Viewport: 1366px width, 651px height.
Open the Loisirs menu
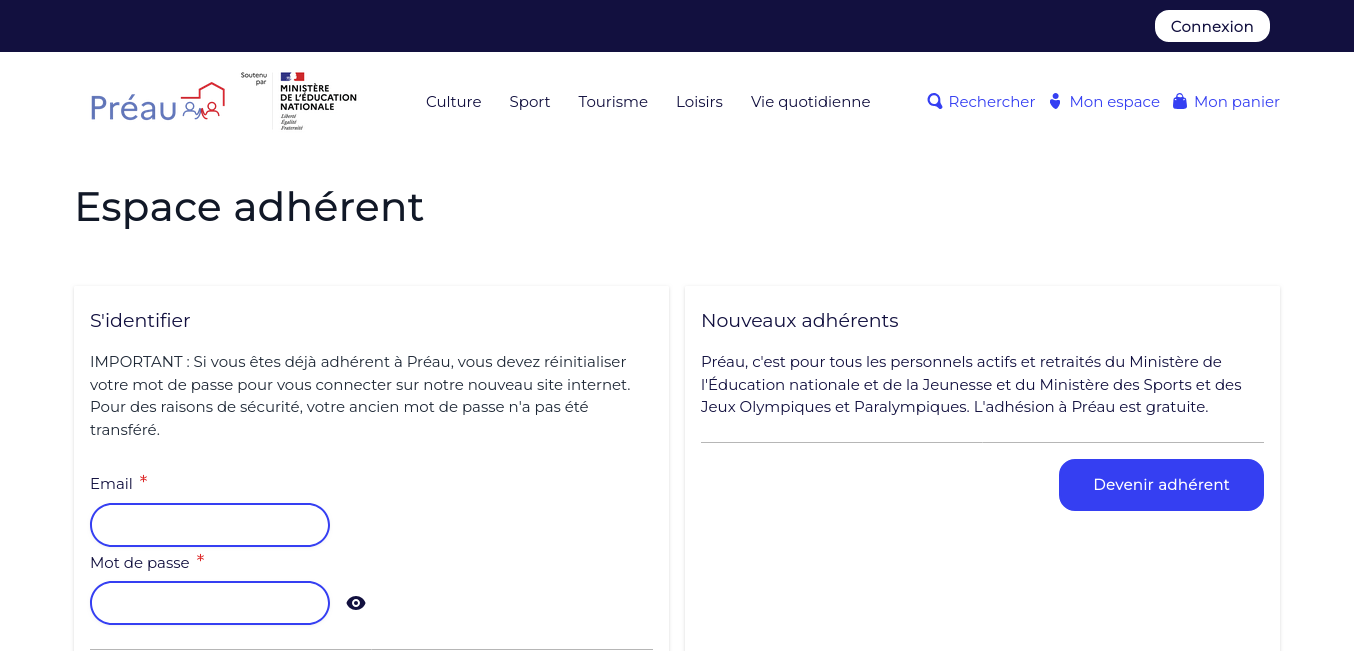pos(699,102)
